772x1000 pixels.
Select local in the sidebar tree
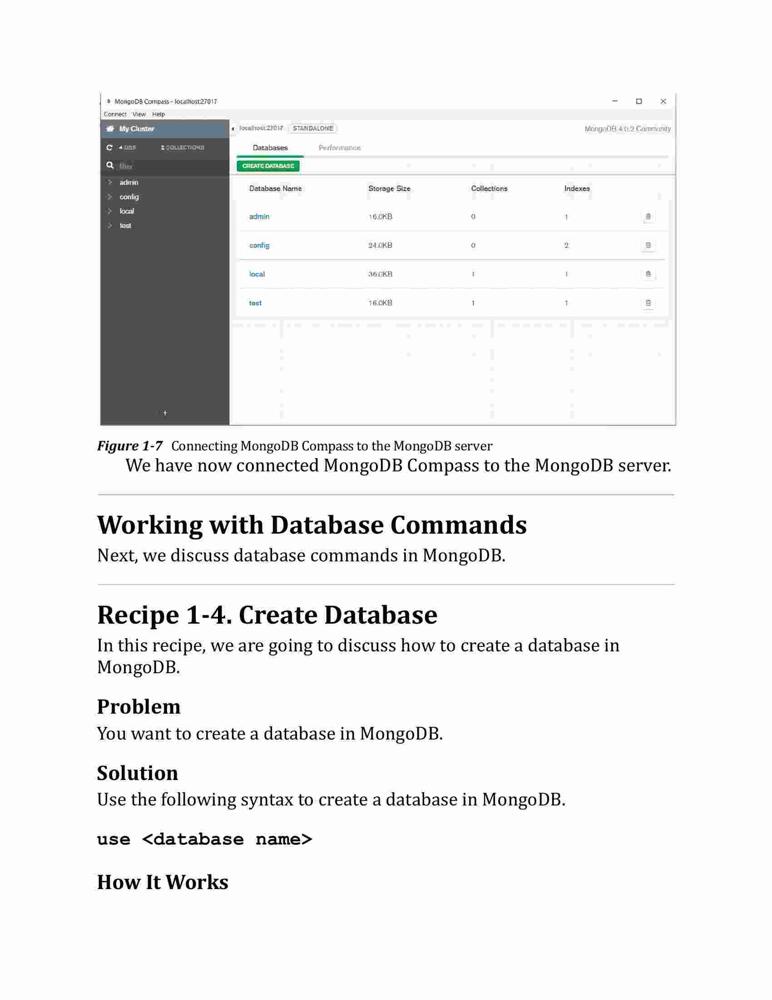[x=127, y=211]
